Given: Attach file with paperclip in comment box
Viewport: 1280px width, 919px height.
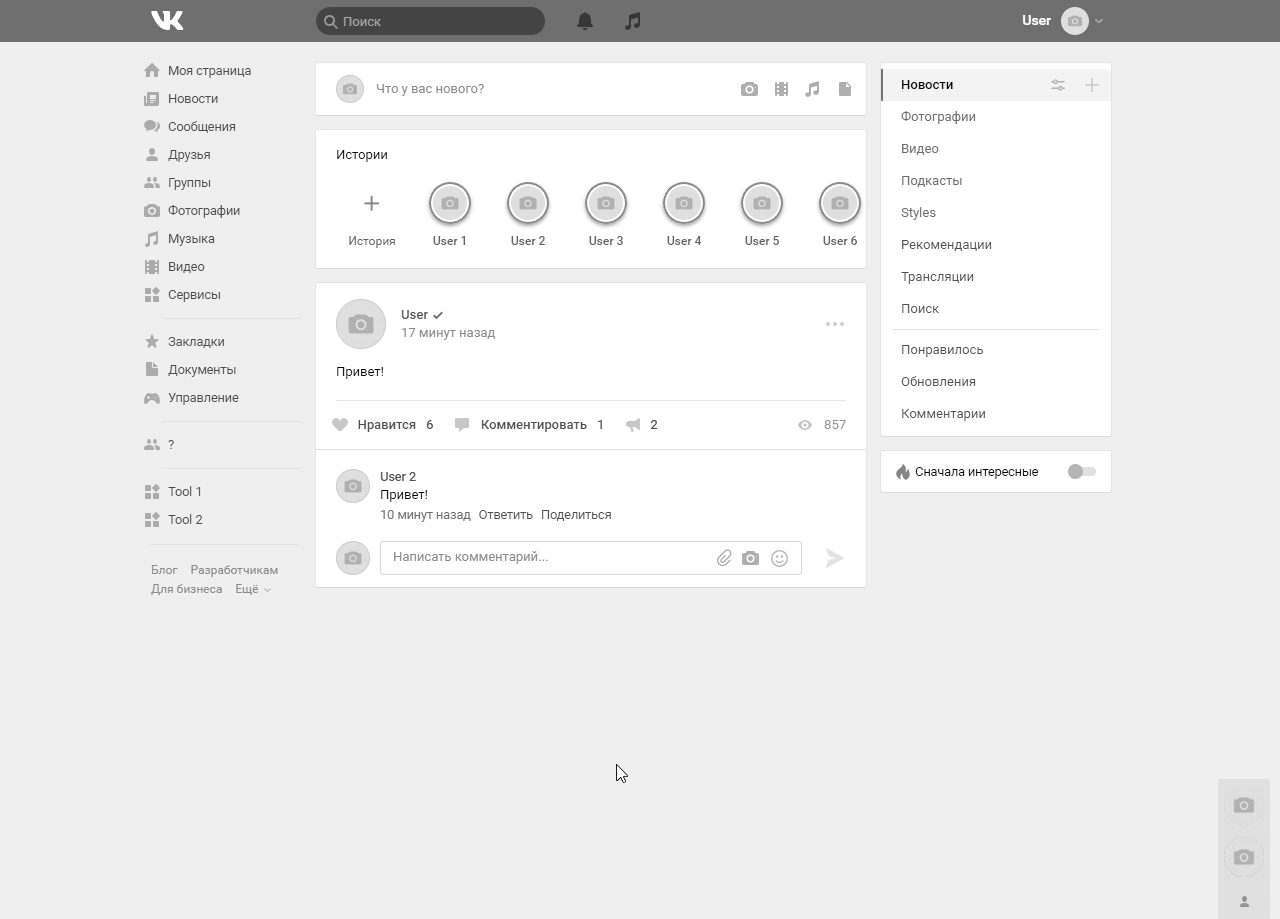Looking at the screenshot, I should click(724, 558).
